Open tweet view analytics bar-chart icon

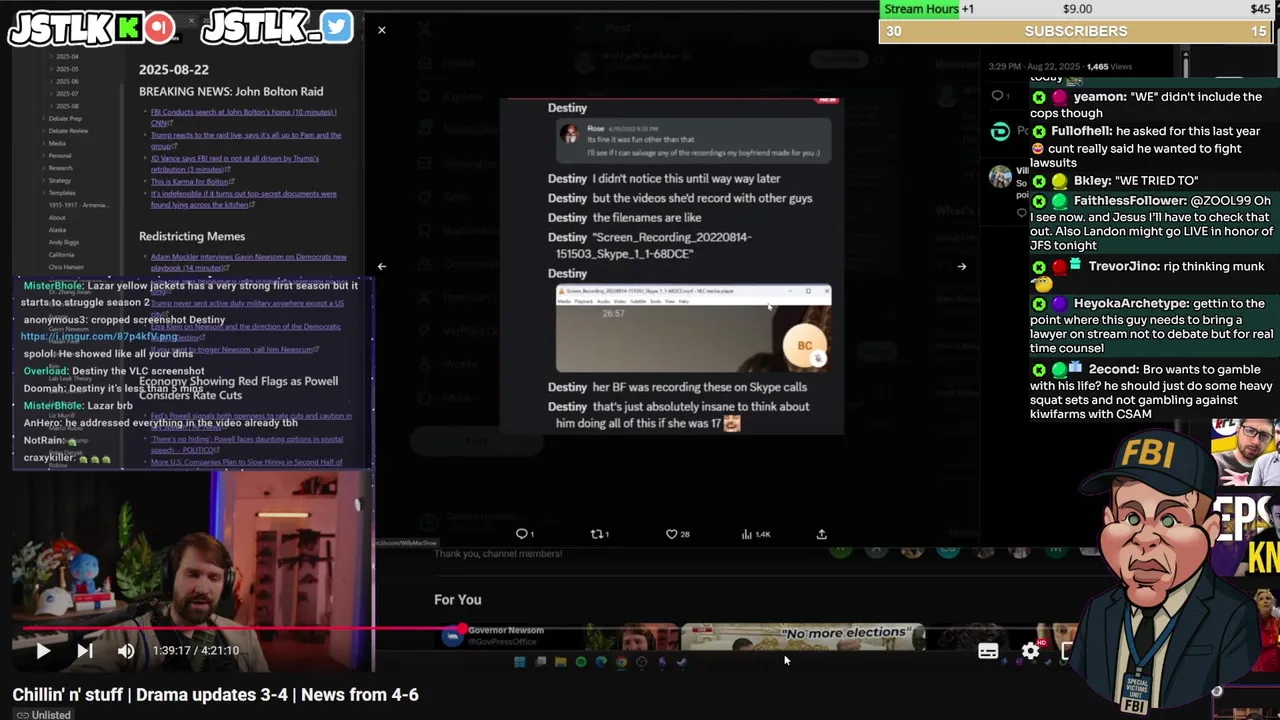click(746, 534)
